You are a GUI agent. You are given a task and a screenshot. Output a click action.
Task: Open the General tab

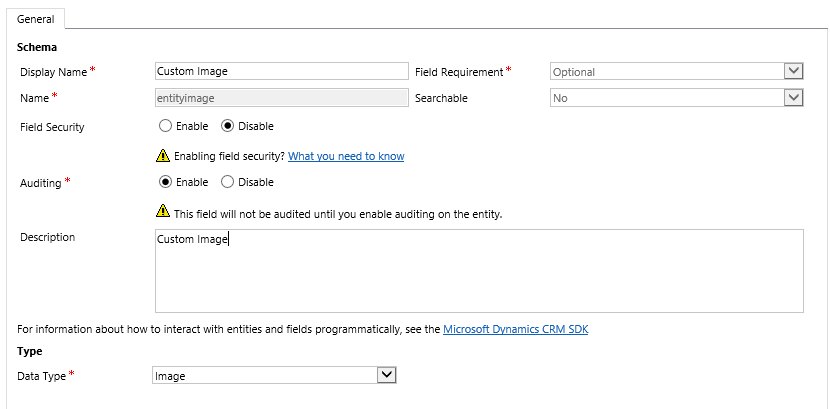[35, 19]
